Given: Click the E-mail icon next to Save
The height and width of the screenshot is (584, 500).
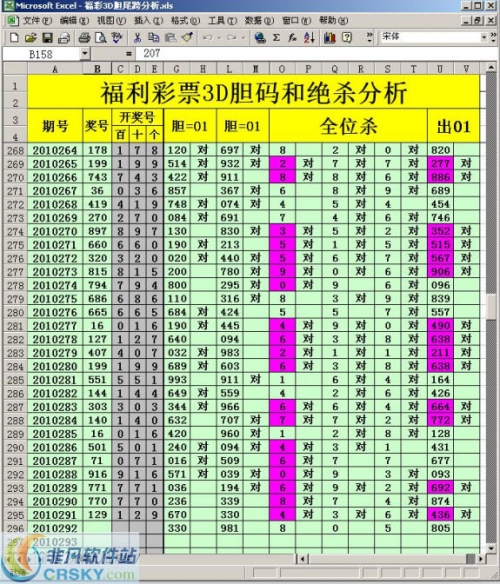Looking at the screenshot, I should 64,38.
